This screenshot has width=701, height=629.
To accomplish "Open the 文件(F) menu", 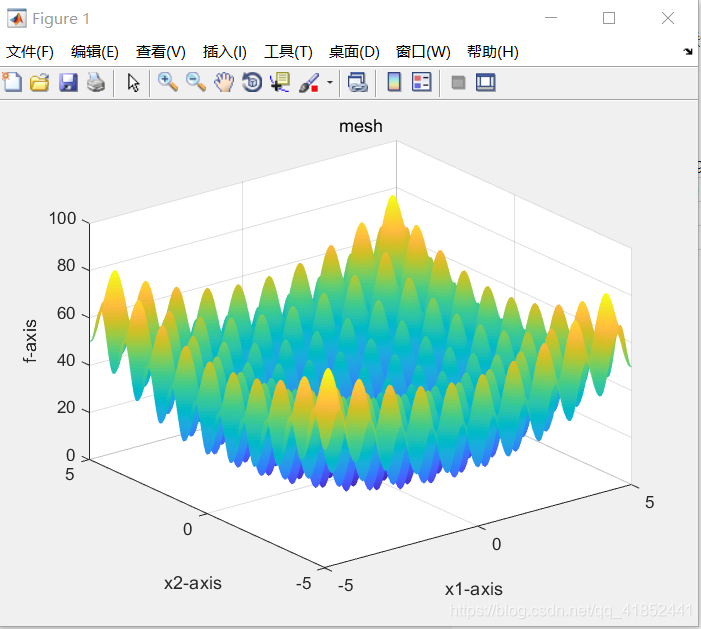I will coord(30,52).
